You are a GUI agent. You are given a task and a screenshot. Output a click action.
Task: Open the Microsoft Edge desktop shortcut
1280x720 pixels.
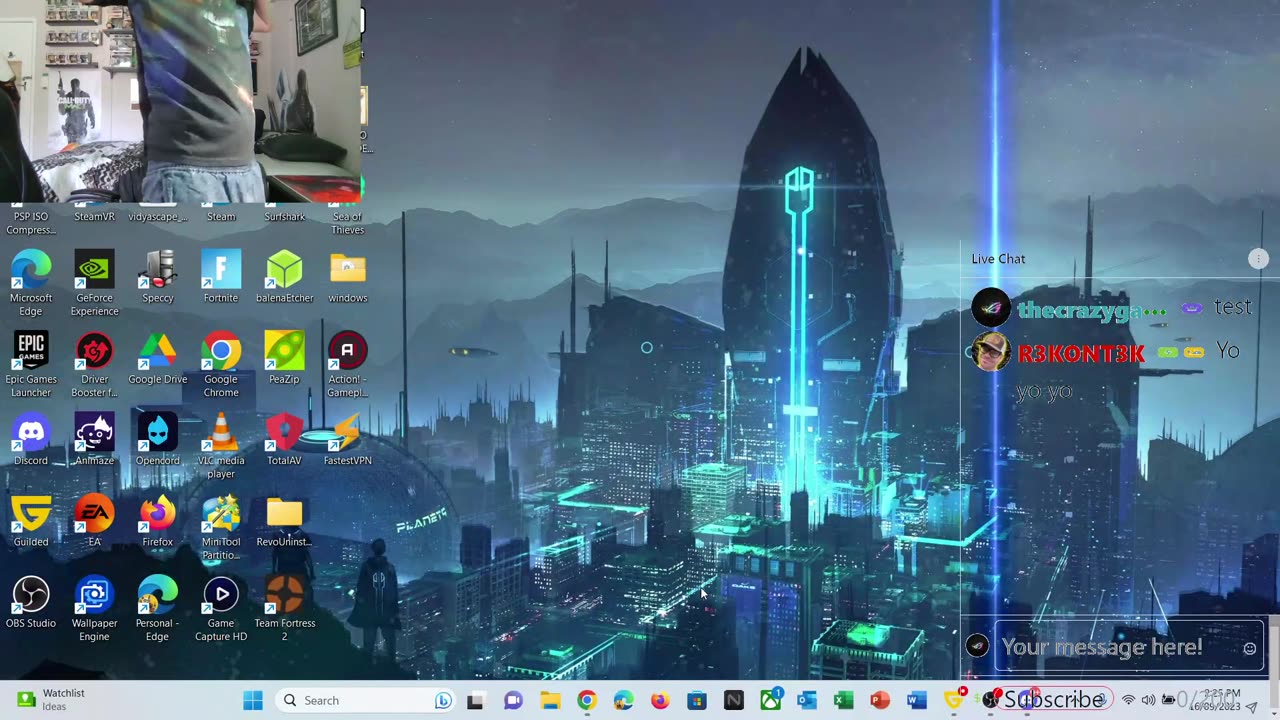coord(31,283)
